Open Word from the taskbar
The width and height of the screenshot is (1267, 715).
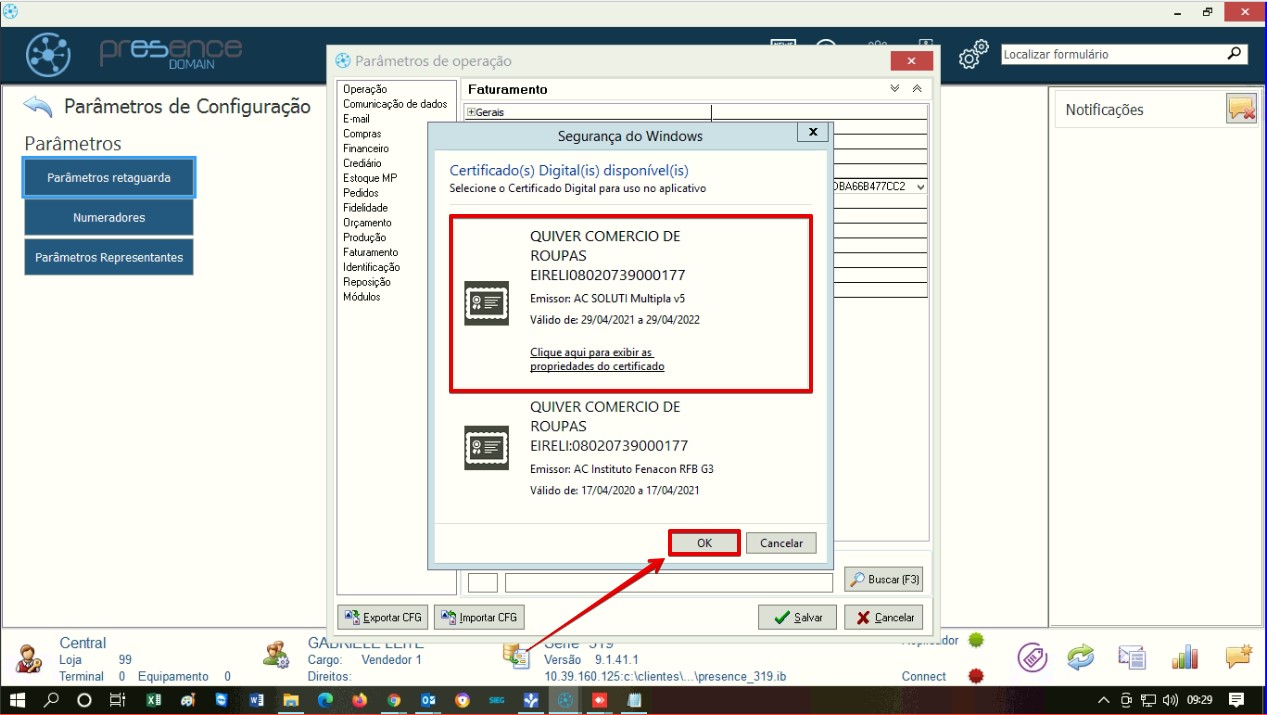(x=255, y=700)
